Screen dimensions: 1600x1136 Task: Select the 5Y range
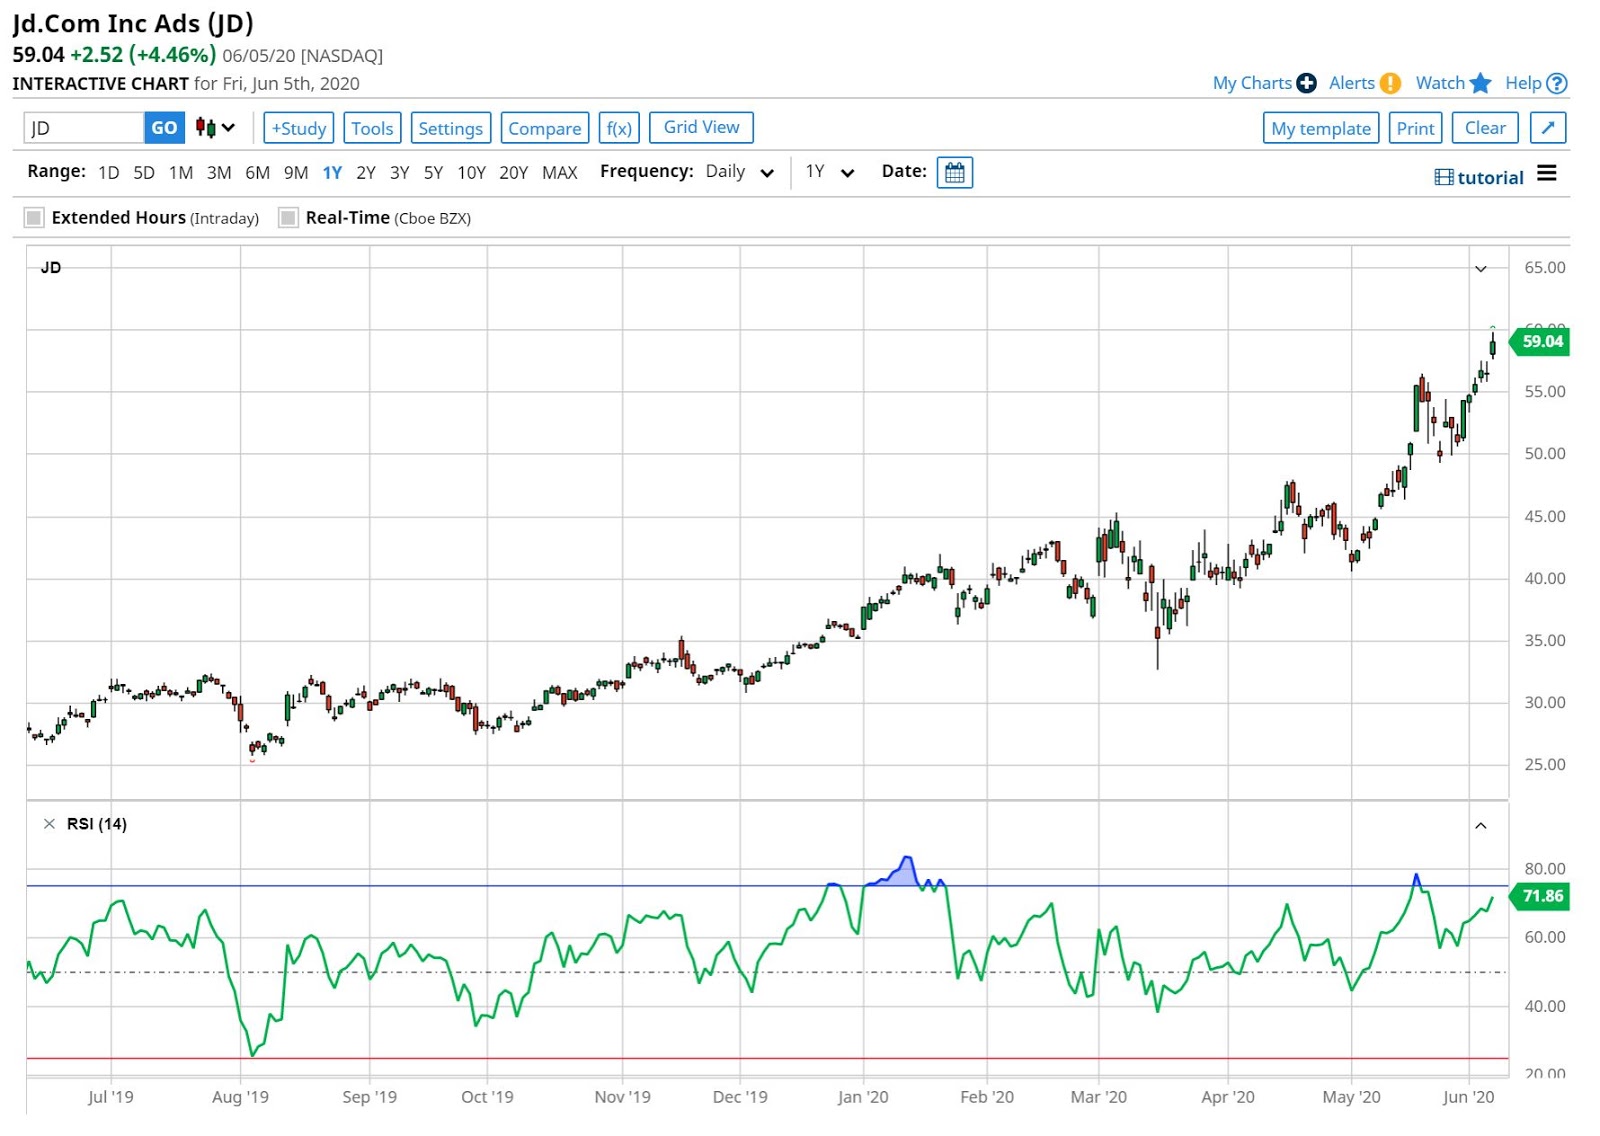point(433,173)
